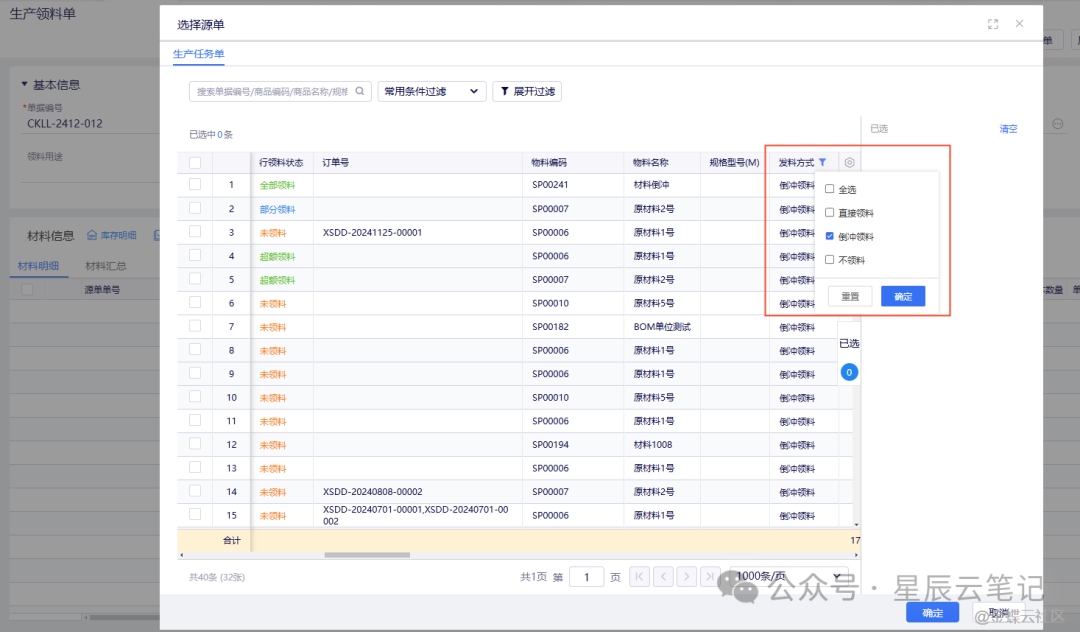Tick the 直接领料 filter checkbox
The width and height of the screenshot is (1080, 632).
(x=830, y=213)
